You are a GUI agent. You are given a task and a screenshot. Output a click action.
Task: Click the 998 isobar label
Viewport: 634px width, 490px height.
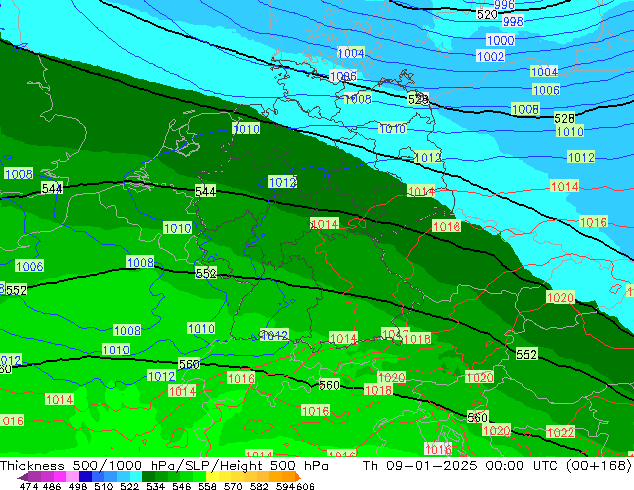tap(513, 21)
